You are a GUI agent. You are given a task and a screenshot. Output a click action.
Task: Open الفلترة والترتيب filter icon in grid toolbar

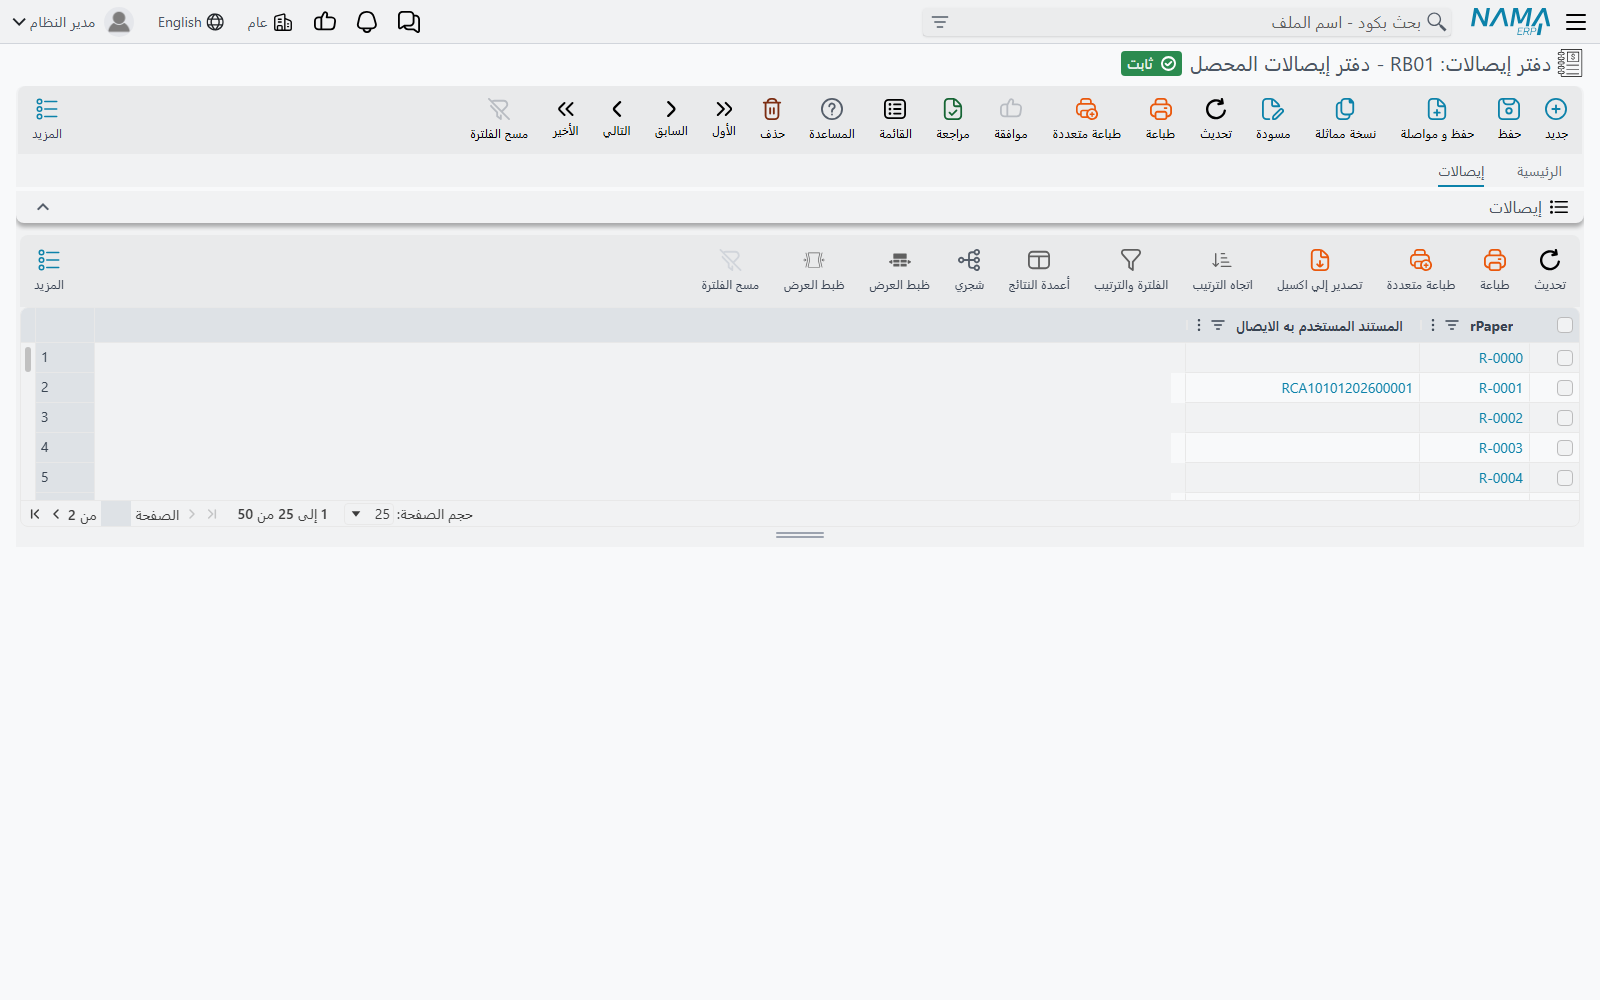pos(1131,260)
